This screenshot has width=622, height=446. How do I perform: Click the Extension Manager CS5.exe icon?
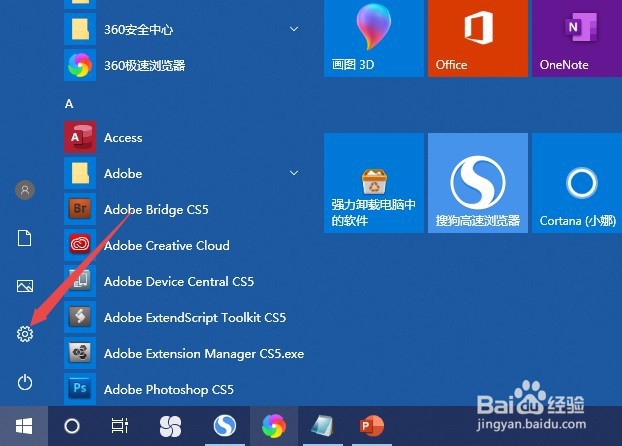80,353
